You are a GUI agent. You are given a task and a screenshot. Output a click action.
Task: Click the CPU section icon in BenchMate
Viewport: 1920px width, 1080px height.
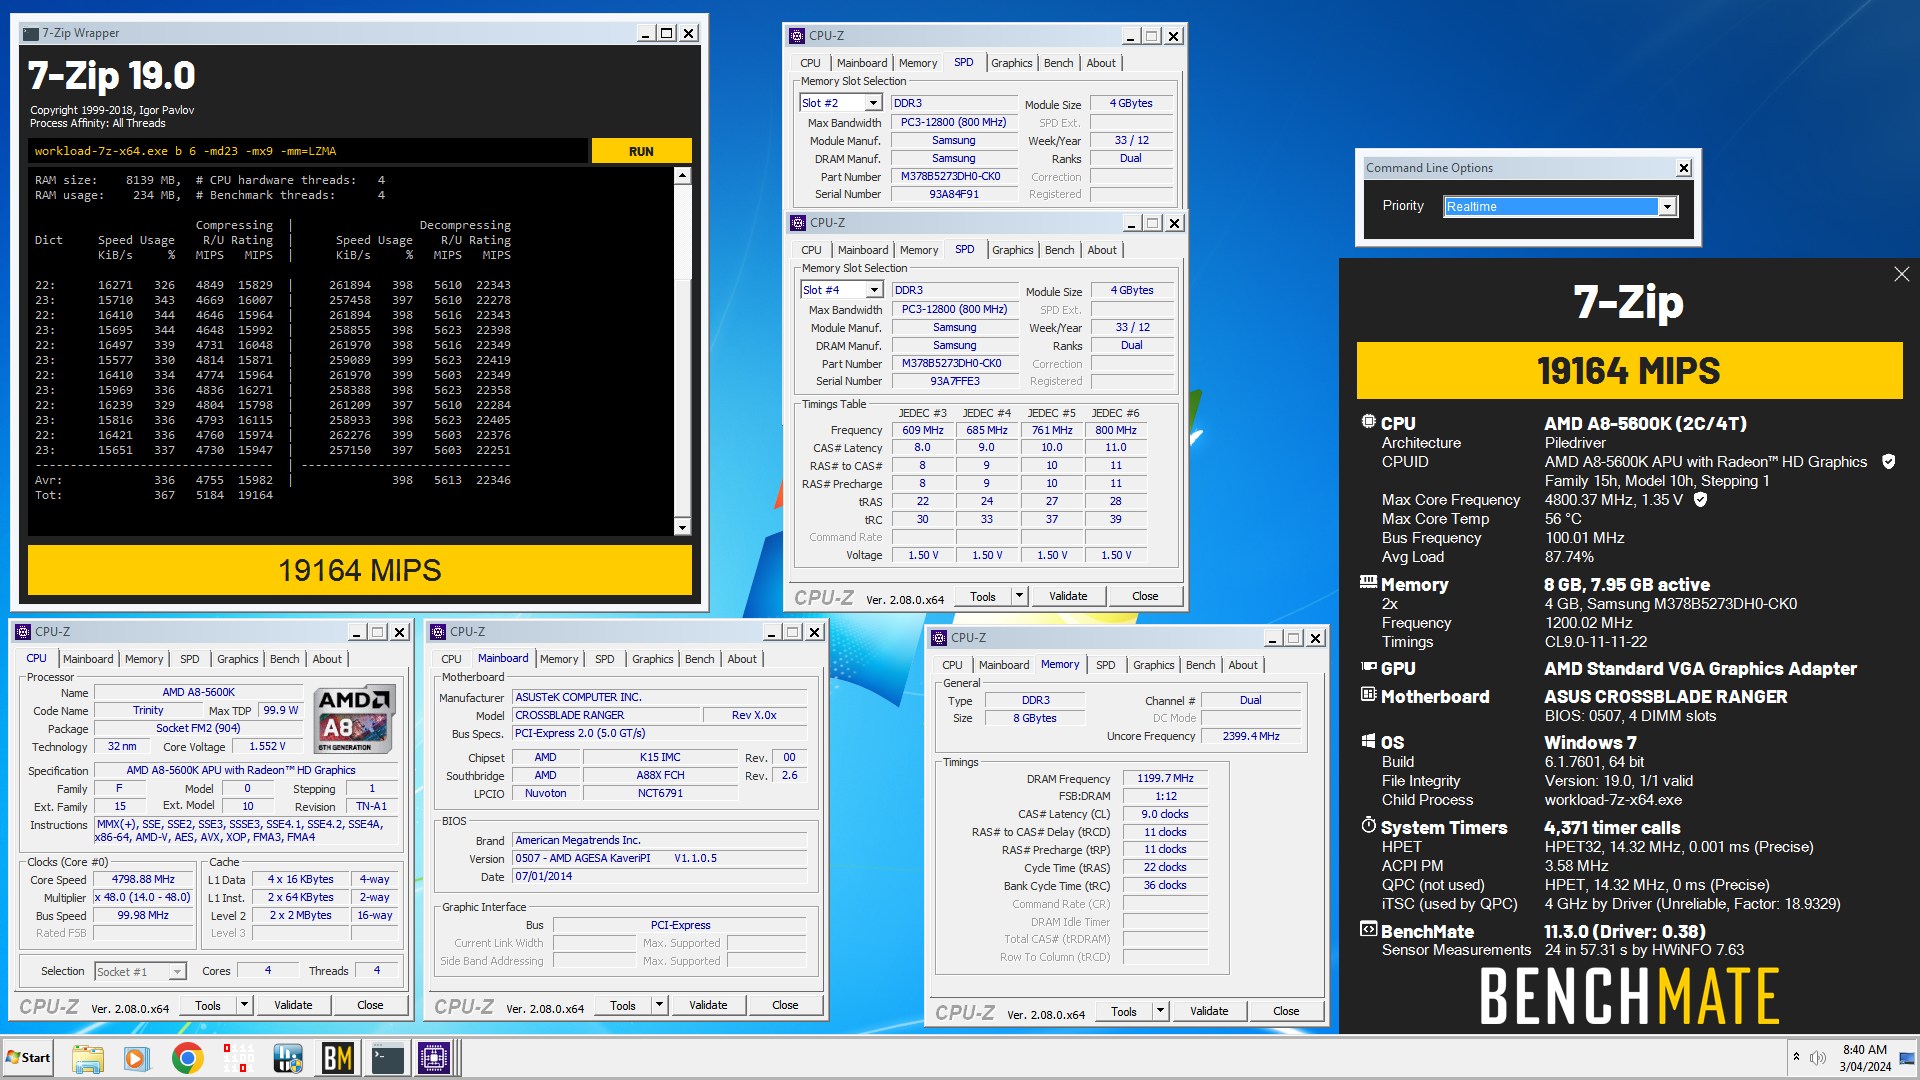(1368, 422)
